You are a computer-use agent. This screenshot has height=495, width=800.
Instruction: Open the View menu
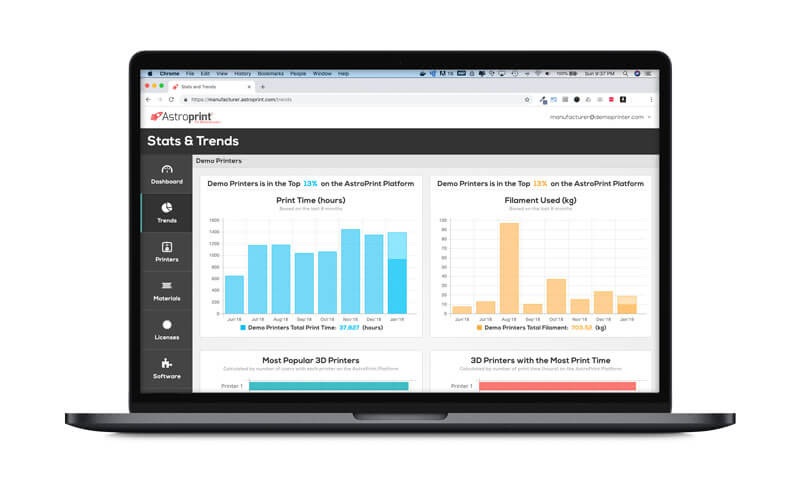click(222, 73)
